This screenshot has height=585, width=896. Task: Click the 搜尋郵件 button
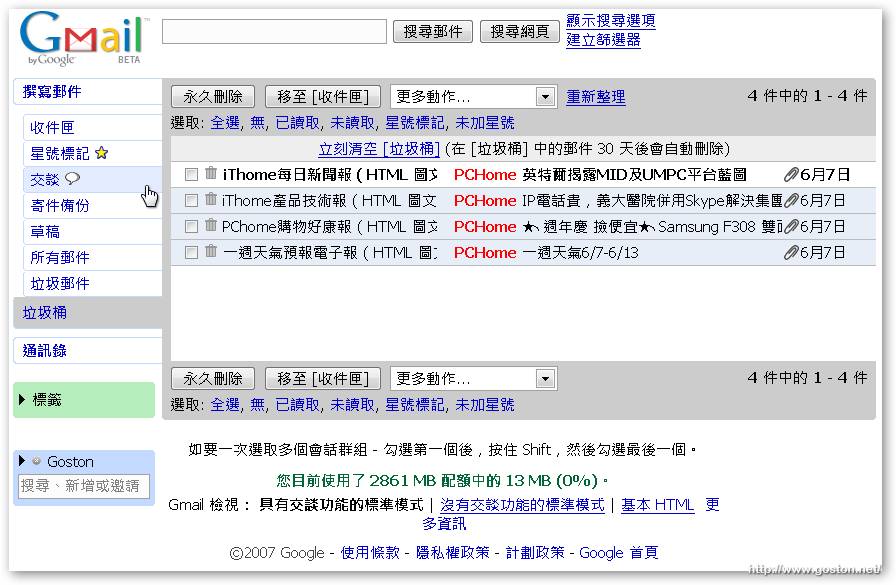[433, 31]
